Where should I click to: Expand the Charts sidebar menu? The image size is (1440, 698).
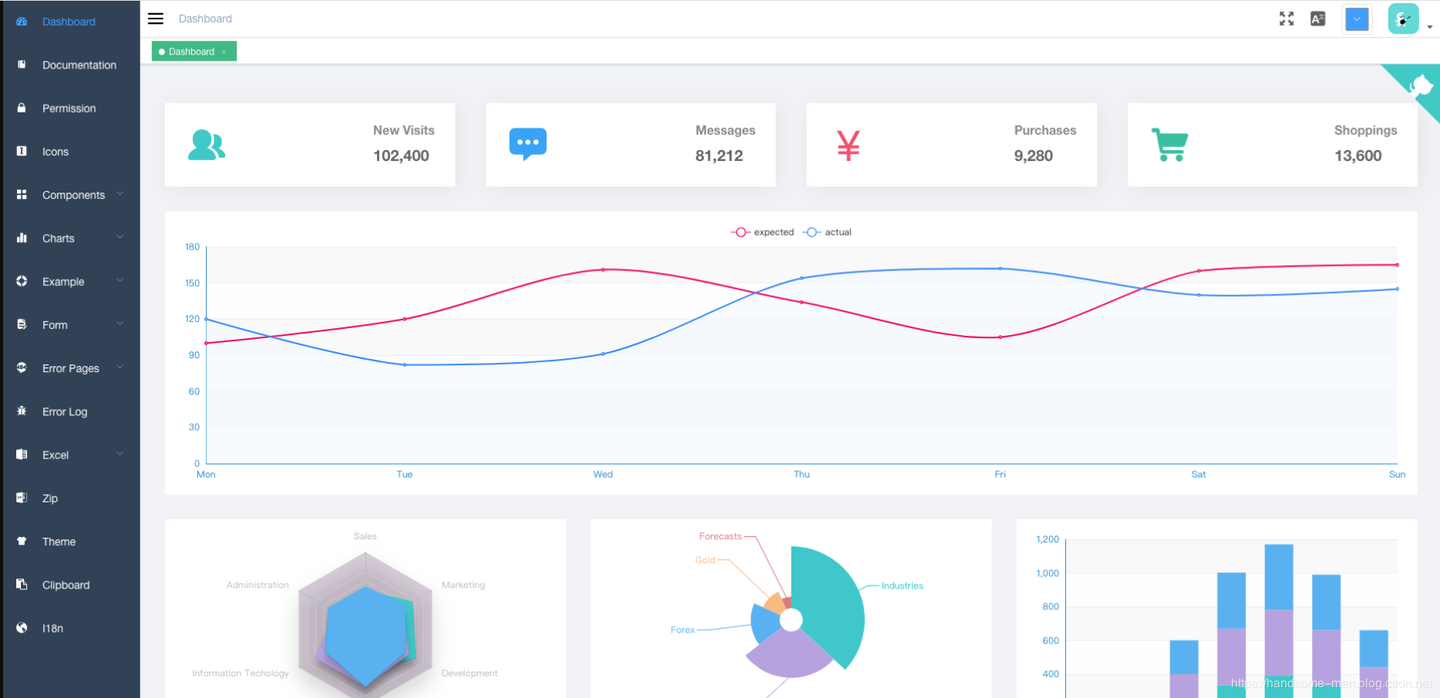click(x=70, y=238)
